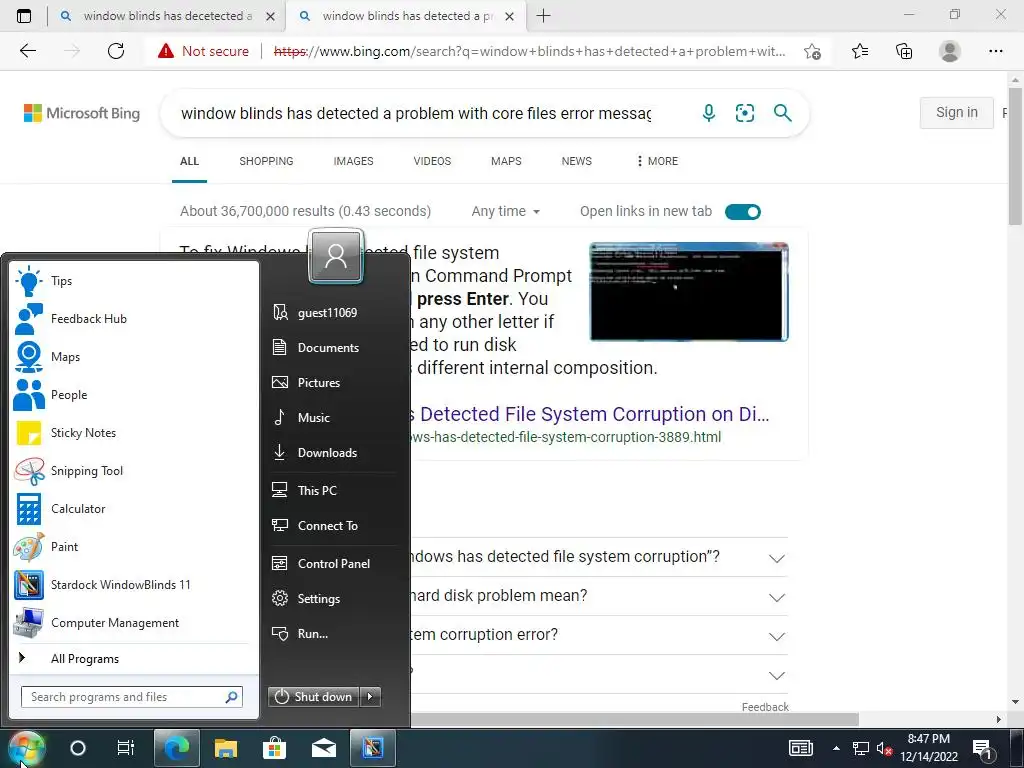This screenshot has width=1024, height=768.
Task: Click the Search programs and files box
Action: 132,697
